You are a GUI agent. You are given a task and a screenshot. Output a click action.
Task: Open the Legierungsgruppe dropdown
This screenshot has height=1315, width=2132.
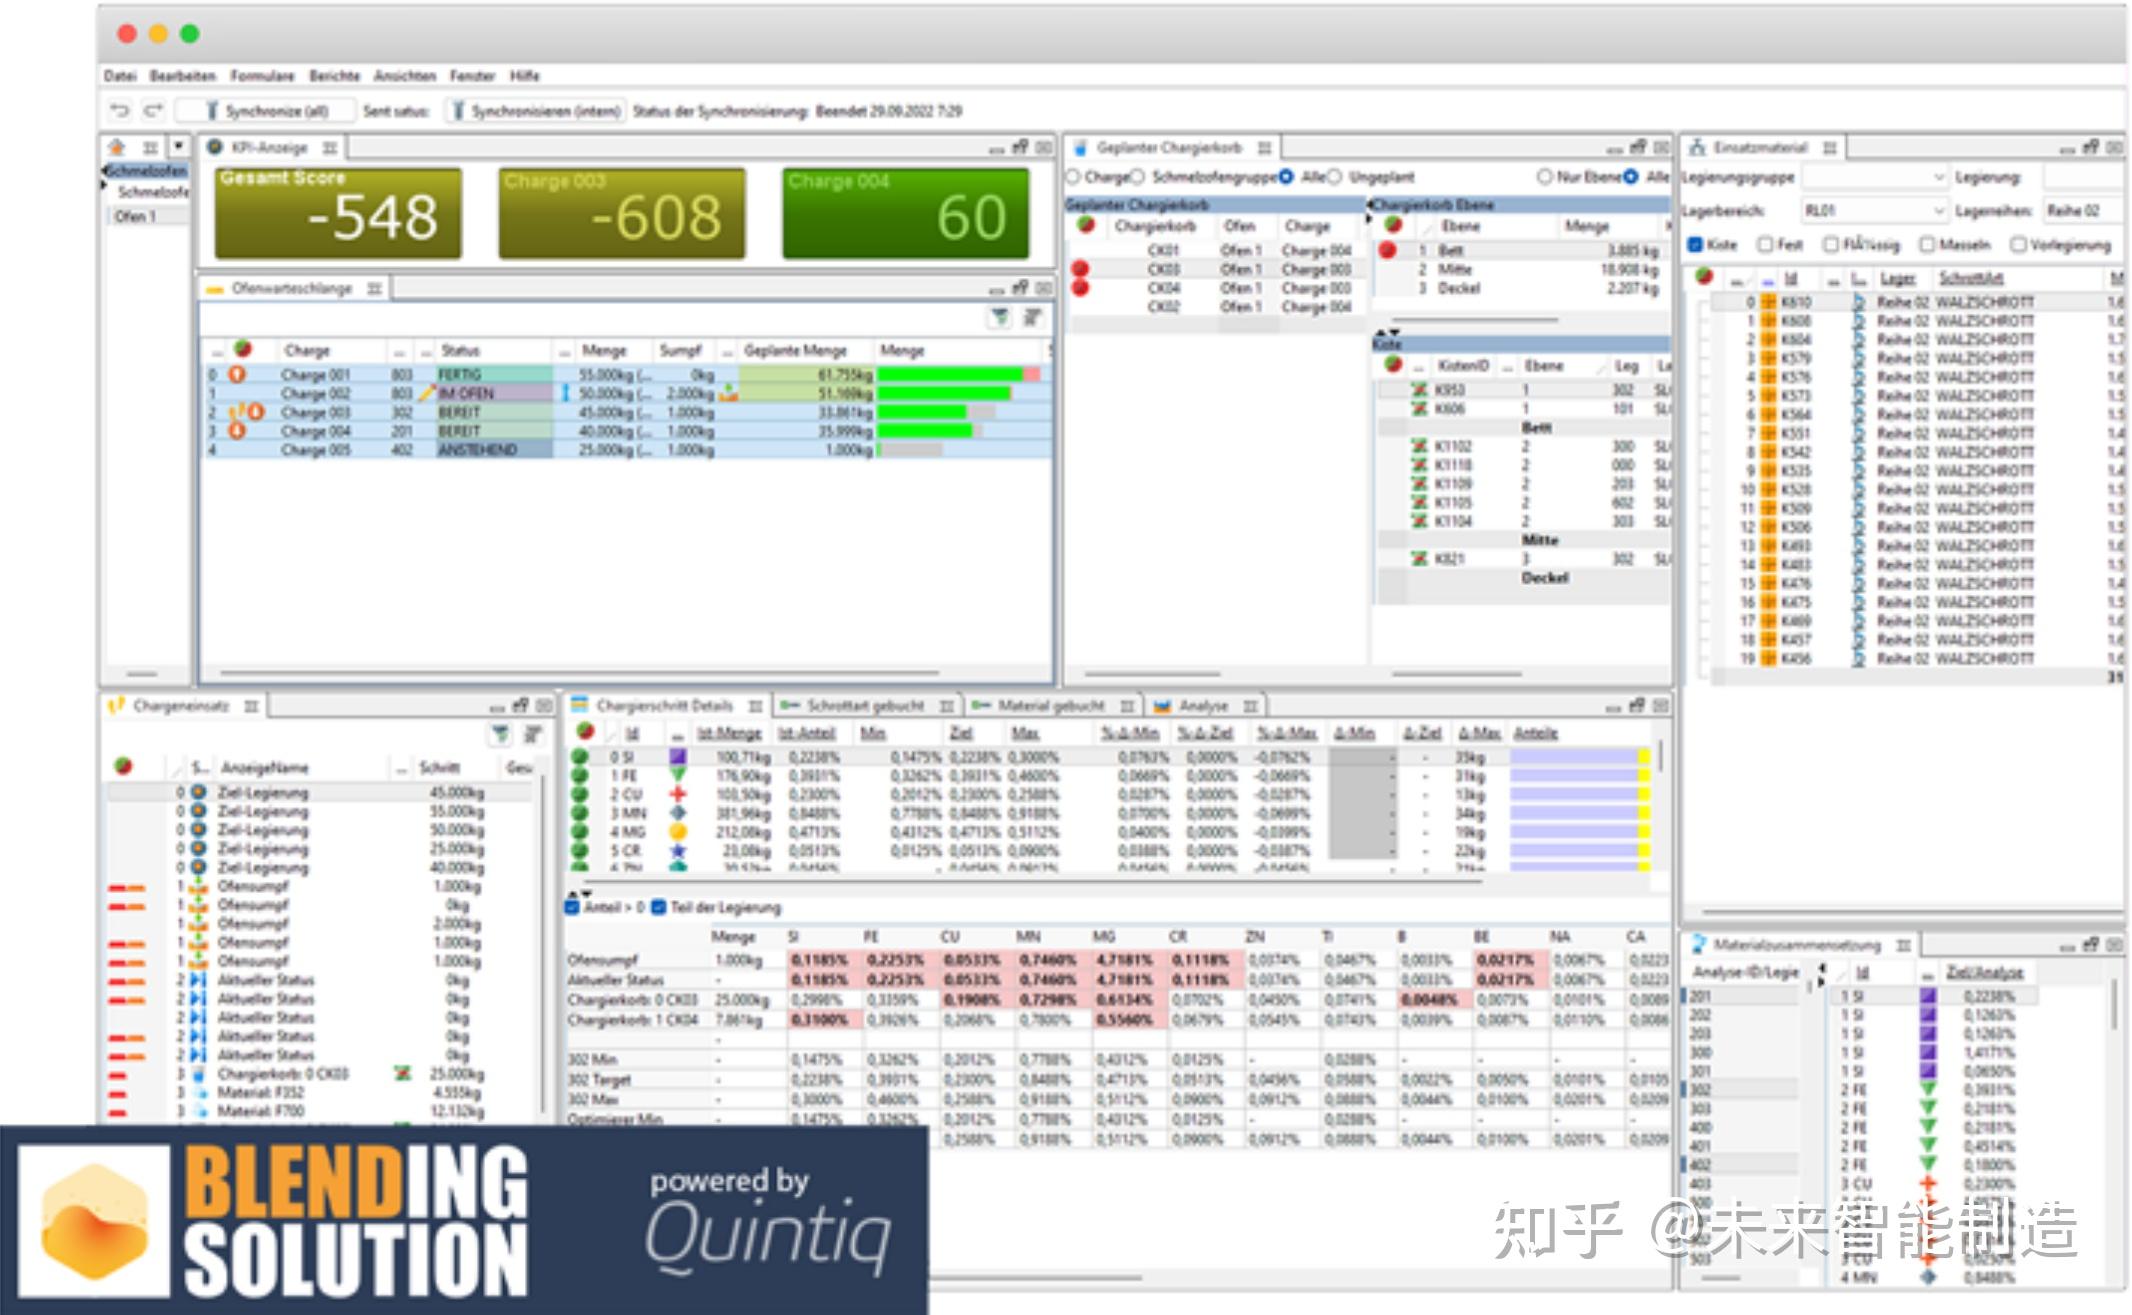[1938, 177]
